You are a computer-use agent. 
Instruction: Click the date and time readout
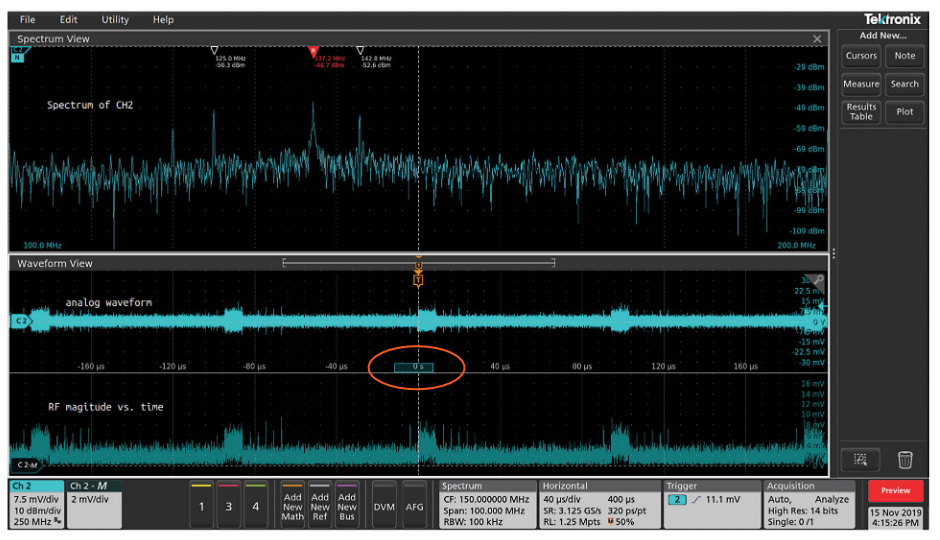click(x=896, y=517)
